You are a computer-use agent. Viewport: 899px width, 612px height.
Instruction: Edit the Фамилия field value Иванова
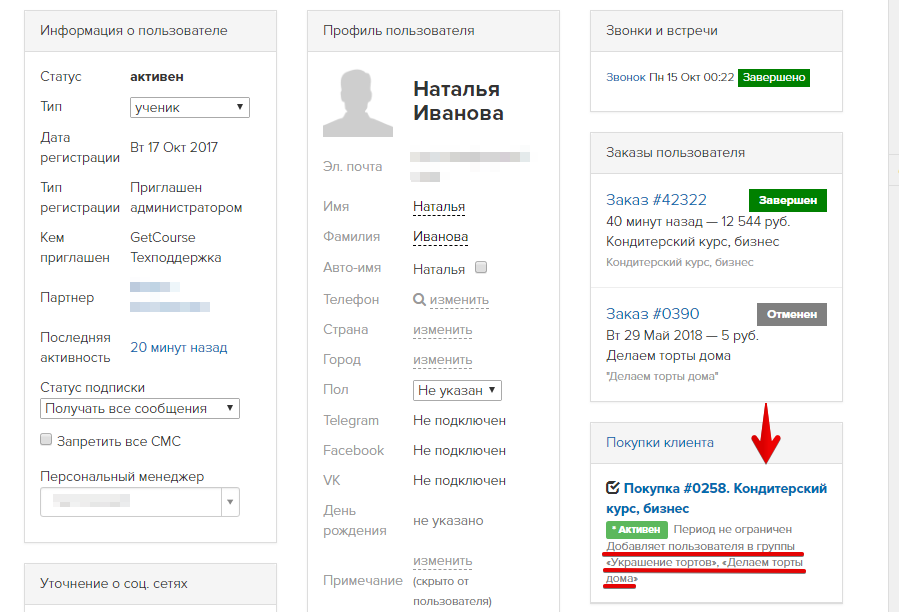pyautogui.click(x=440, y=236)
